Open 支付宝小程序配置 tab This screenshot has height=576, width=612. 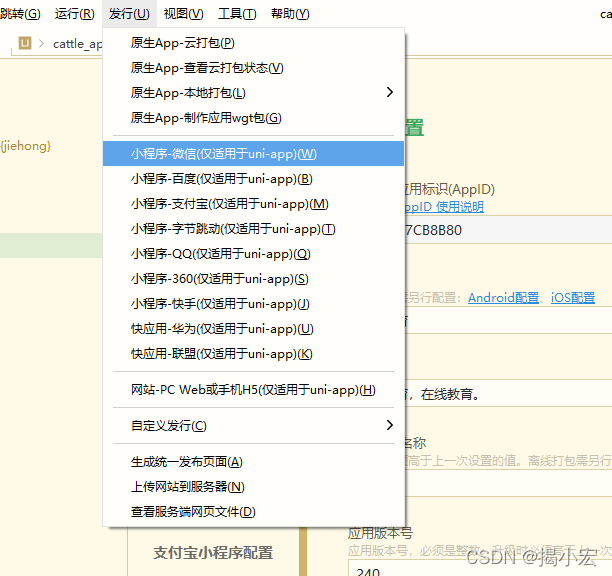[213, 553]
